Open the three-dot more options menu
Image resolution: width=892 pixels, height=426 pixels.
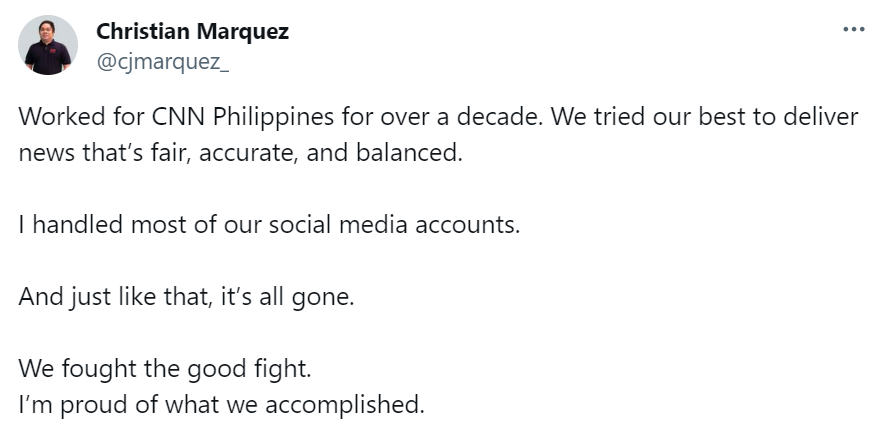(853, 30)
